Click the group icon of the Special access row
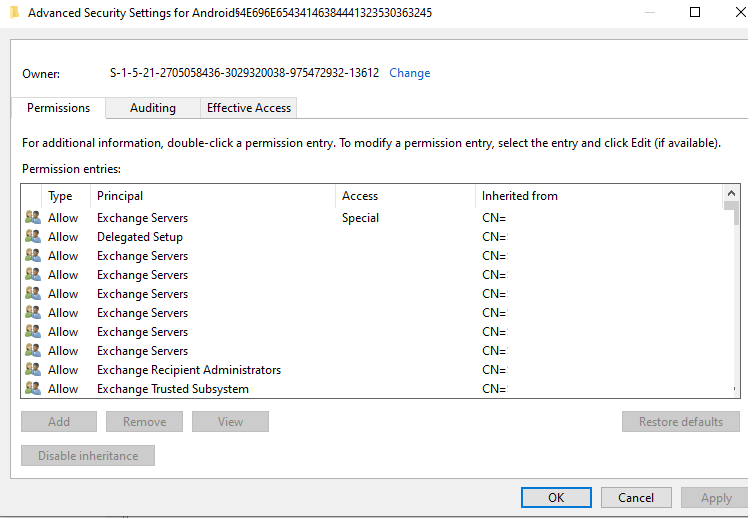The image size is (748, 518). tap(33, 218)
